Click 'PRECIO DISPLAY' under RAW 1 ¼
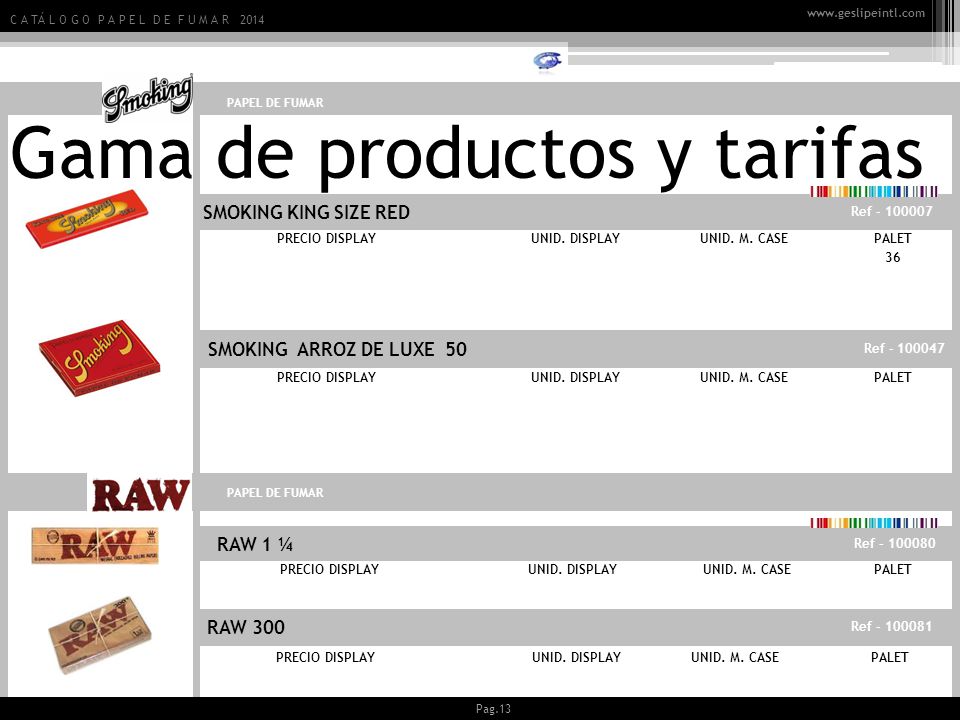Viewport: 960px width, 720px height. click(x=329, y=570)
